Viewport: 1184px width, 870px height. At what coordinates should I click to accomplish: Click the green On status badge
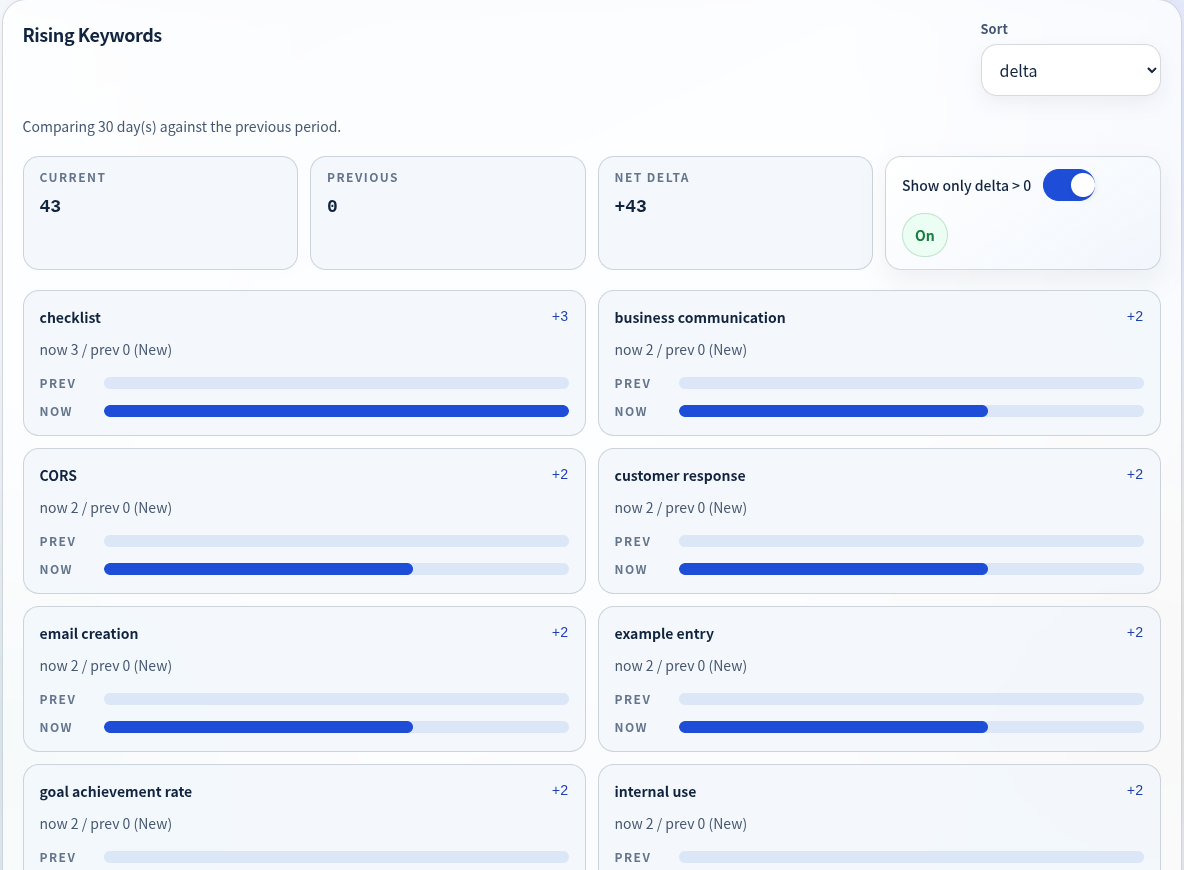click(924, 236)
